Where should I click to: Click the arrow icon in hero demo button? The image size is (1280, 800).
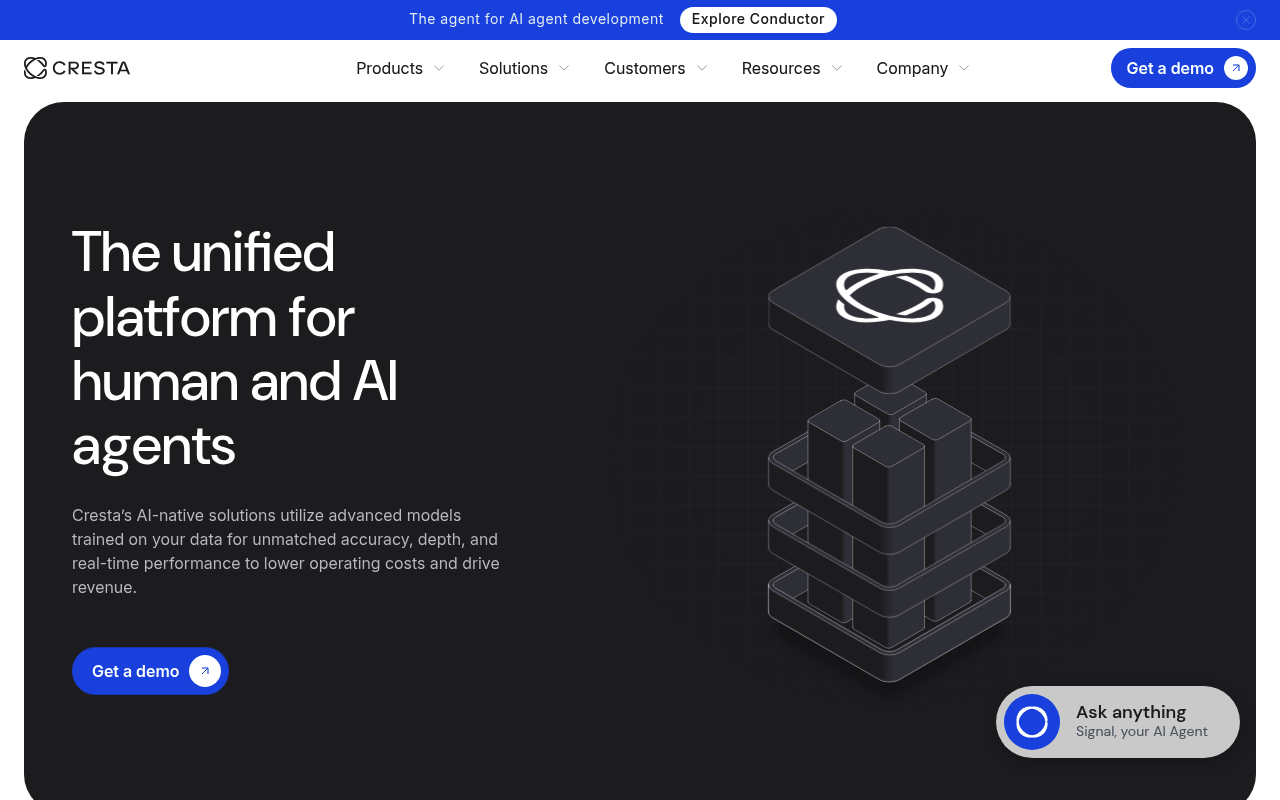[205, 671]
